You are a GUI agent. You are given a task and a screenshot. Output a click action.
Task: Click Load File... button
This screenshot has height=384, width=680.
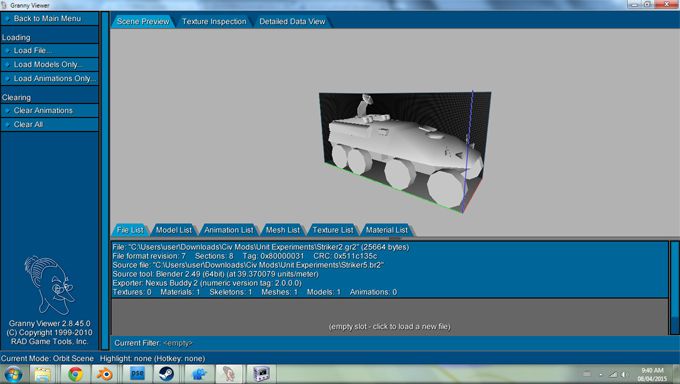(50, 50)
